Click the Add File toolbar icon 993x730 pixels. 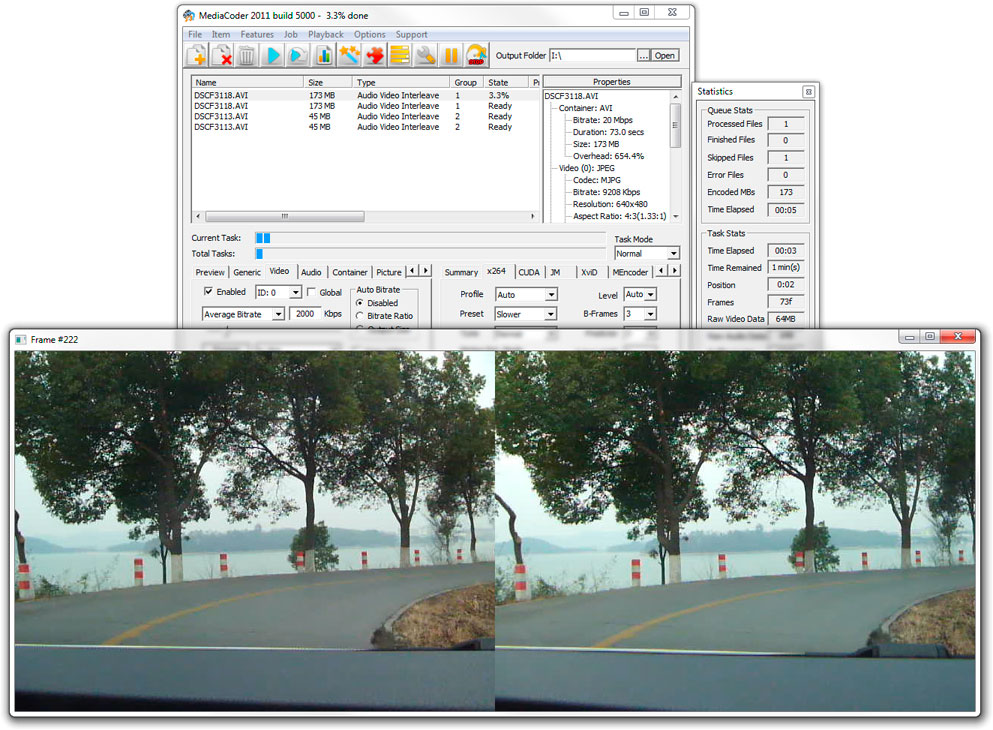coord(197,56)
